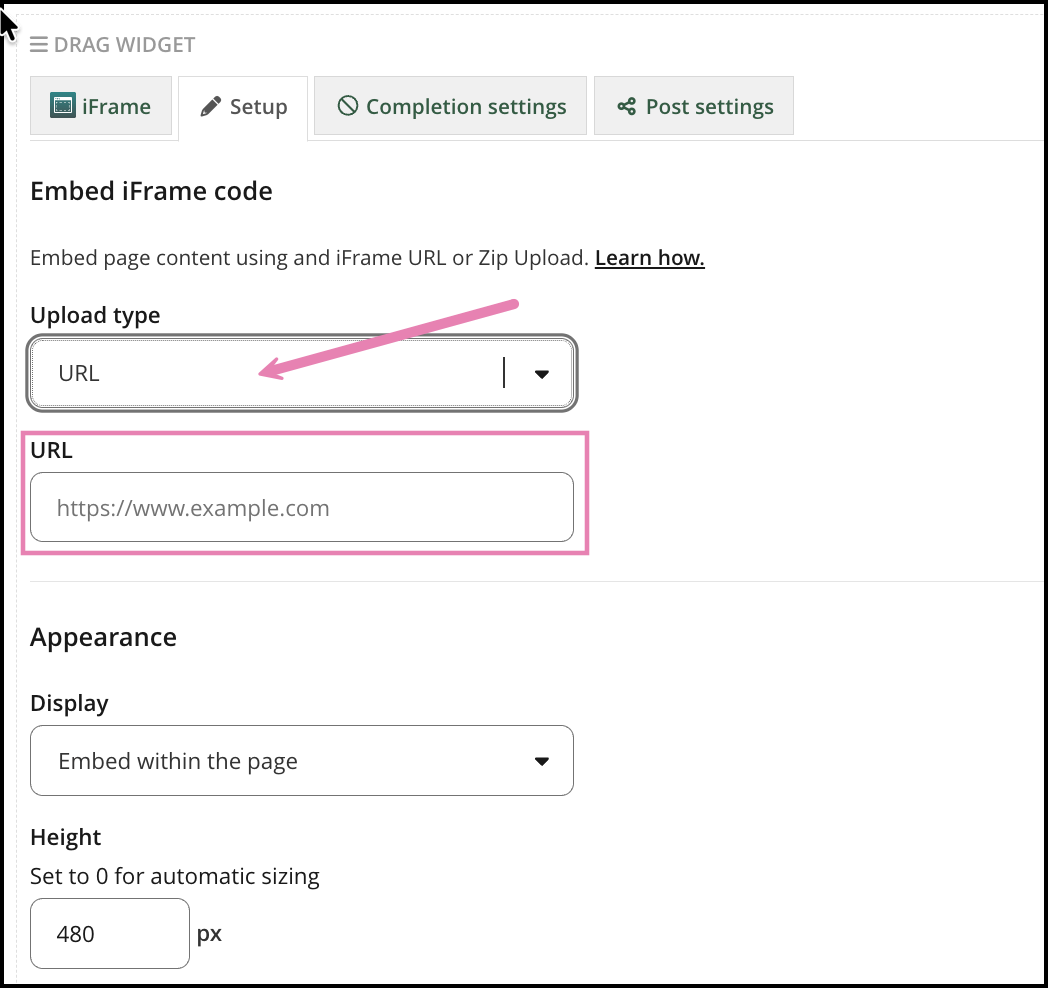1048x988 pixels.
Task: Click the Appearance section heading
Action: (x=103, y=637)
